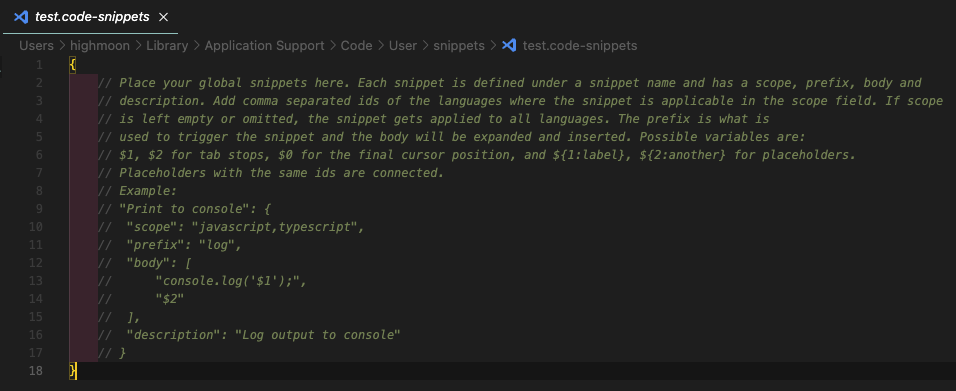This screenshot has width=956, height=391.
Task: Open the snippets breadcrumb segment
Action: tap(459, 45)
